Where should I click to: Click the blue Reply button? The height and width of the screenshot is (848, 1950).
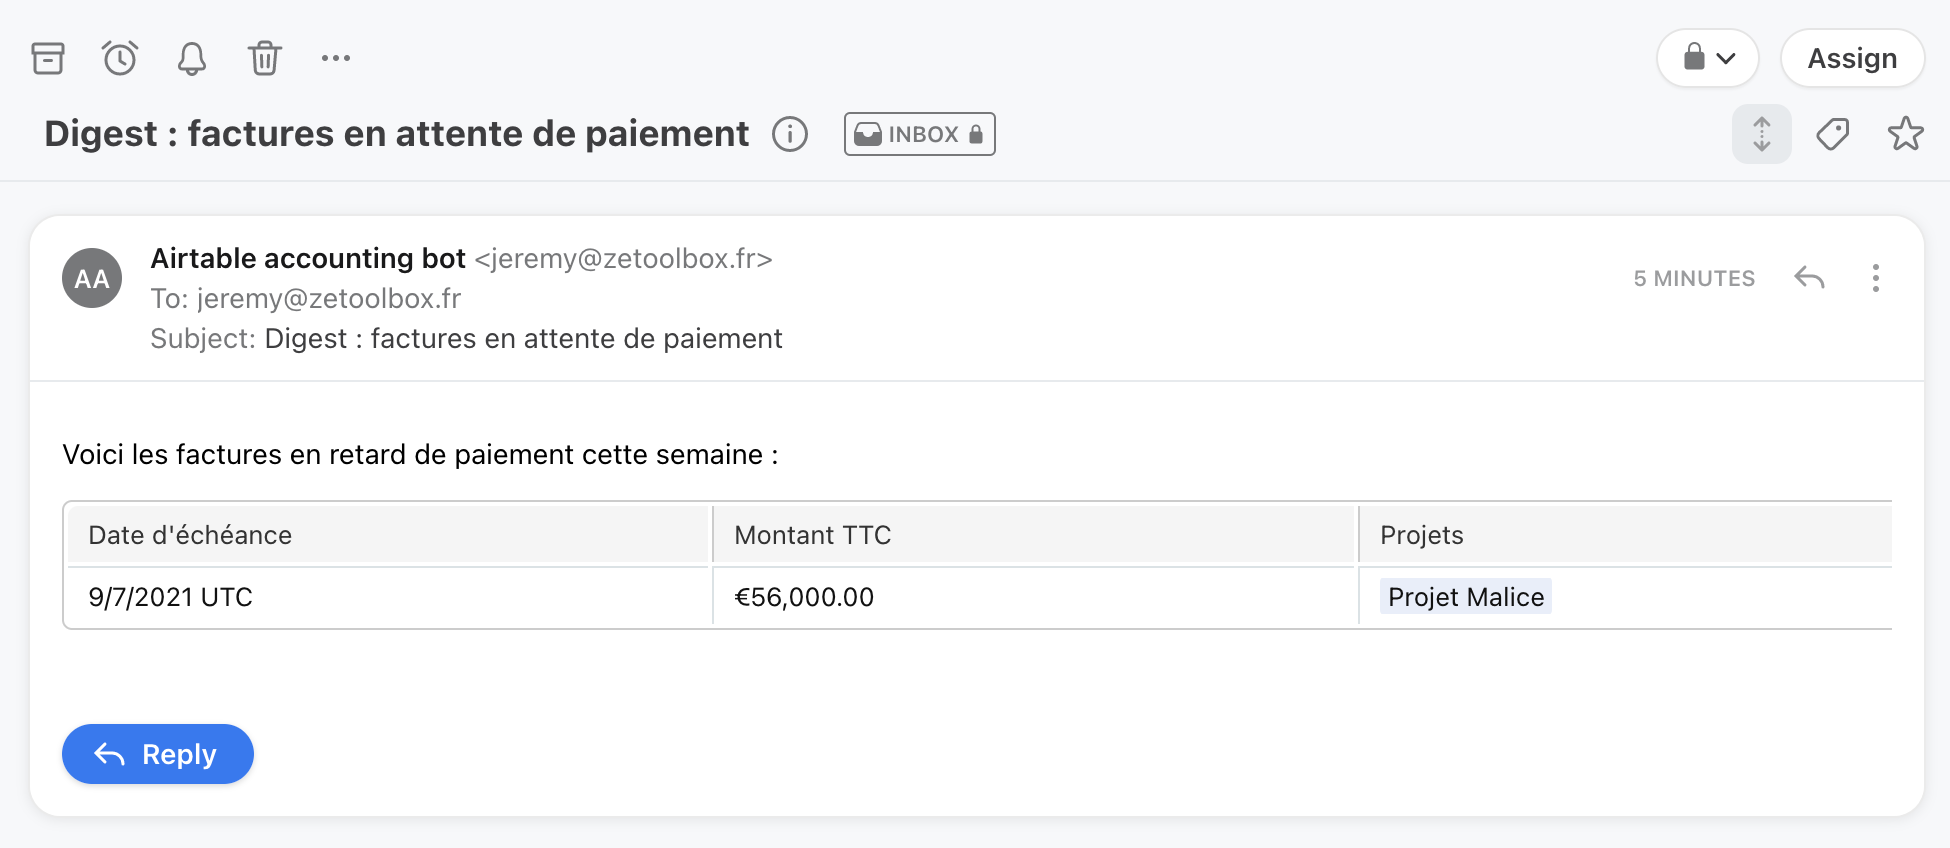[x=158, y=754]
